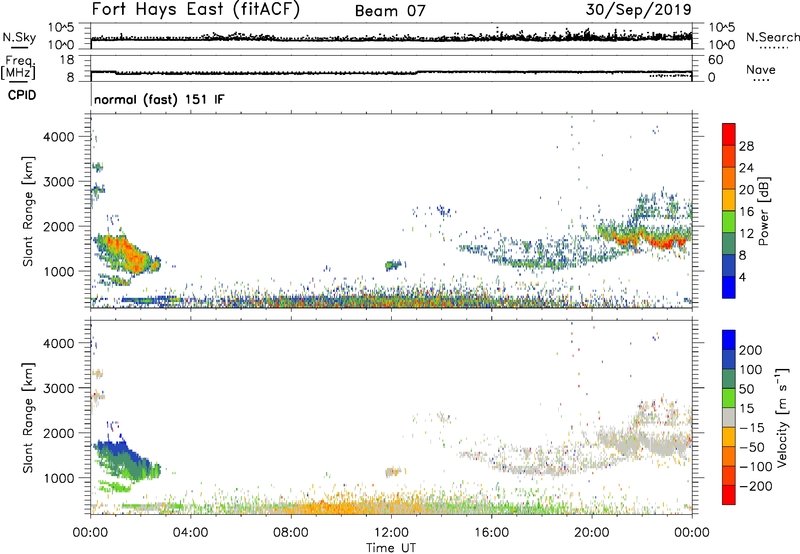Click the 'Freq. [MHz]' axis label
800x554 pixels.
(18, 68)
